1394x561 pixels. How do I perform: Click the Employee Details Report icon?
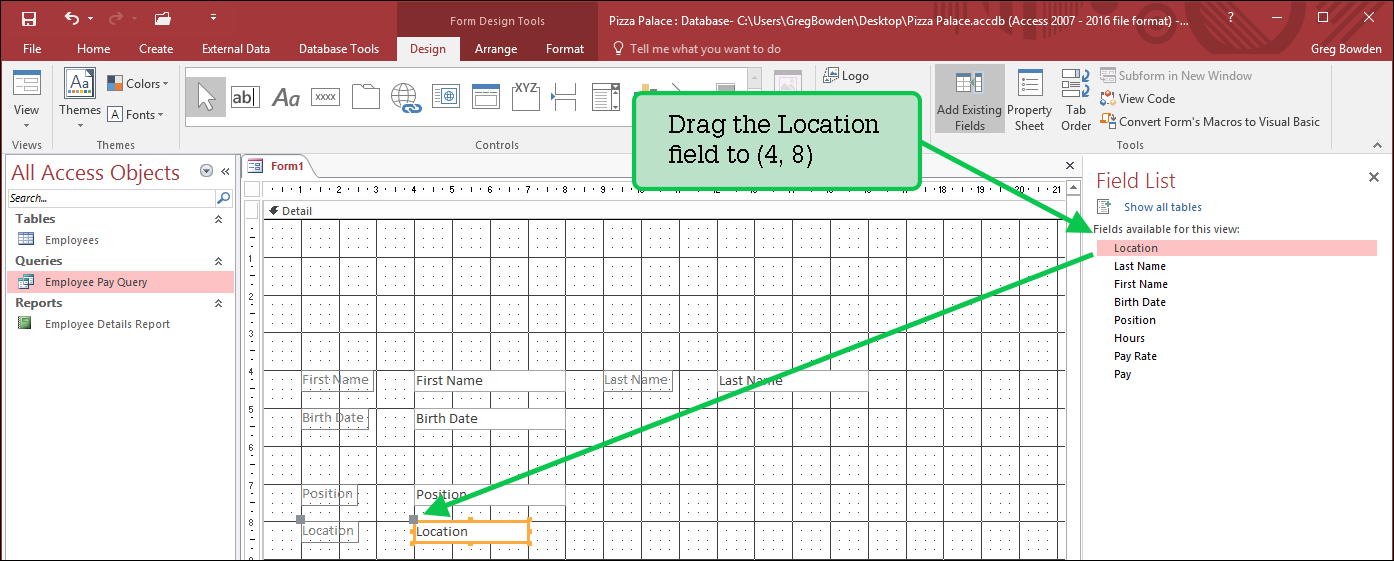tap(26, 323)
